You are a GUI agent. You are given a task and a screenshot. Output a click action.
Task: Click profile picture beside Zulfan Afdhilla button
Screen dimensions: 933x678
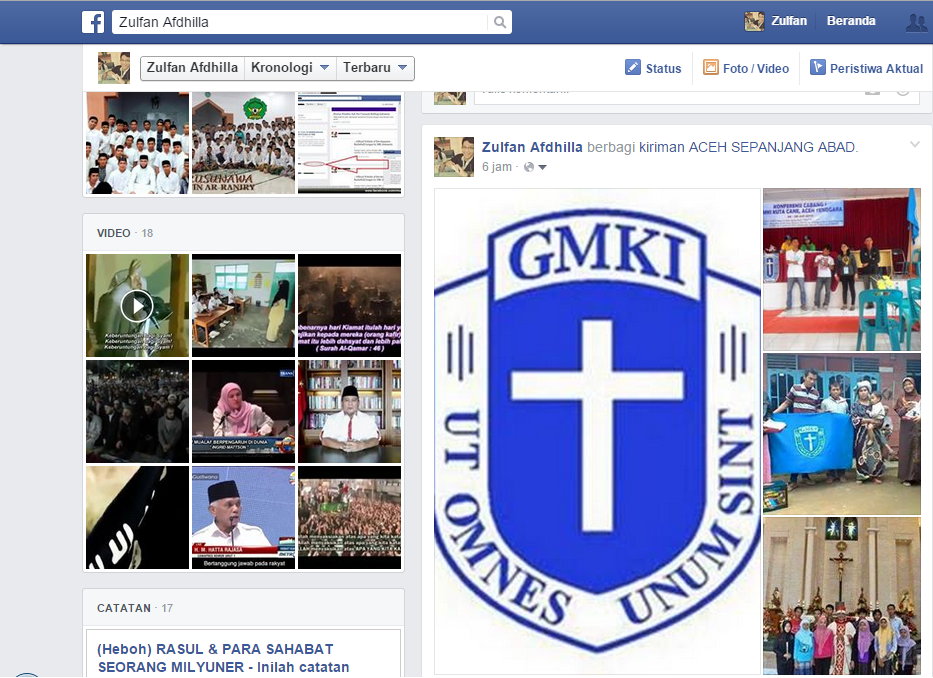tap(114, 67)
